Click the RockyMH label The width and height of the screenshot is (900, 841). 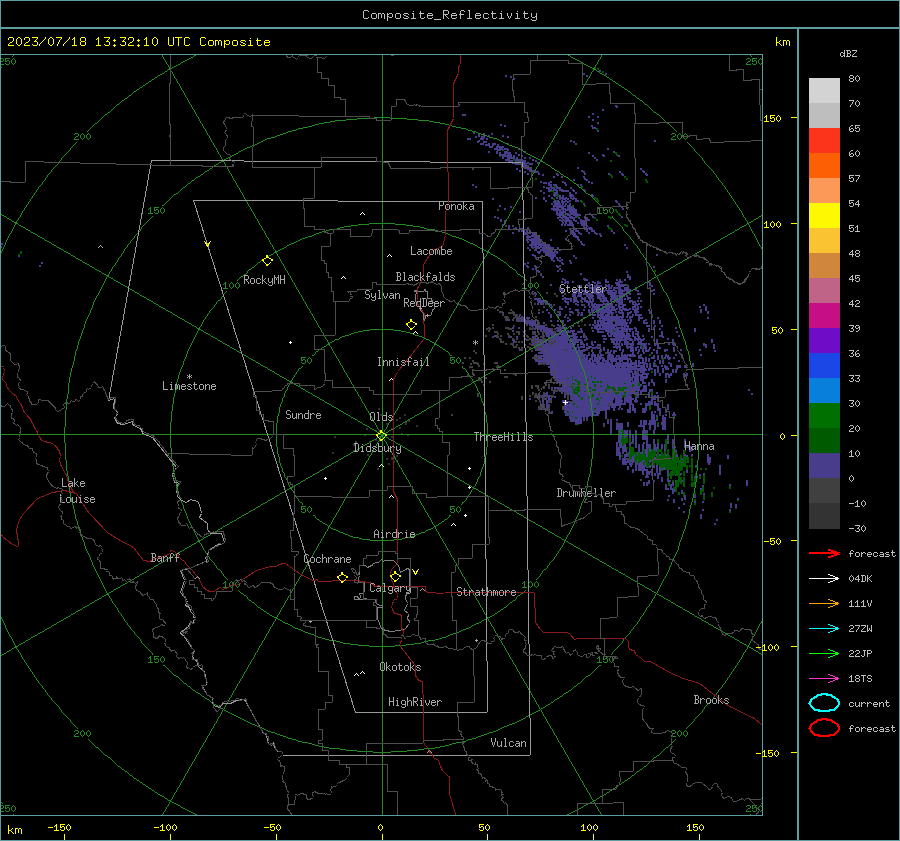tap(264, 280)
